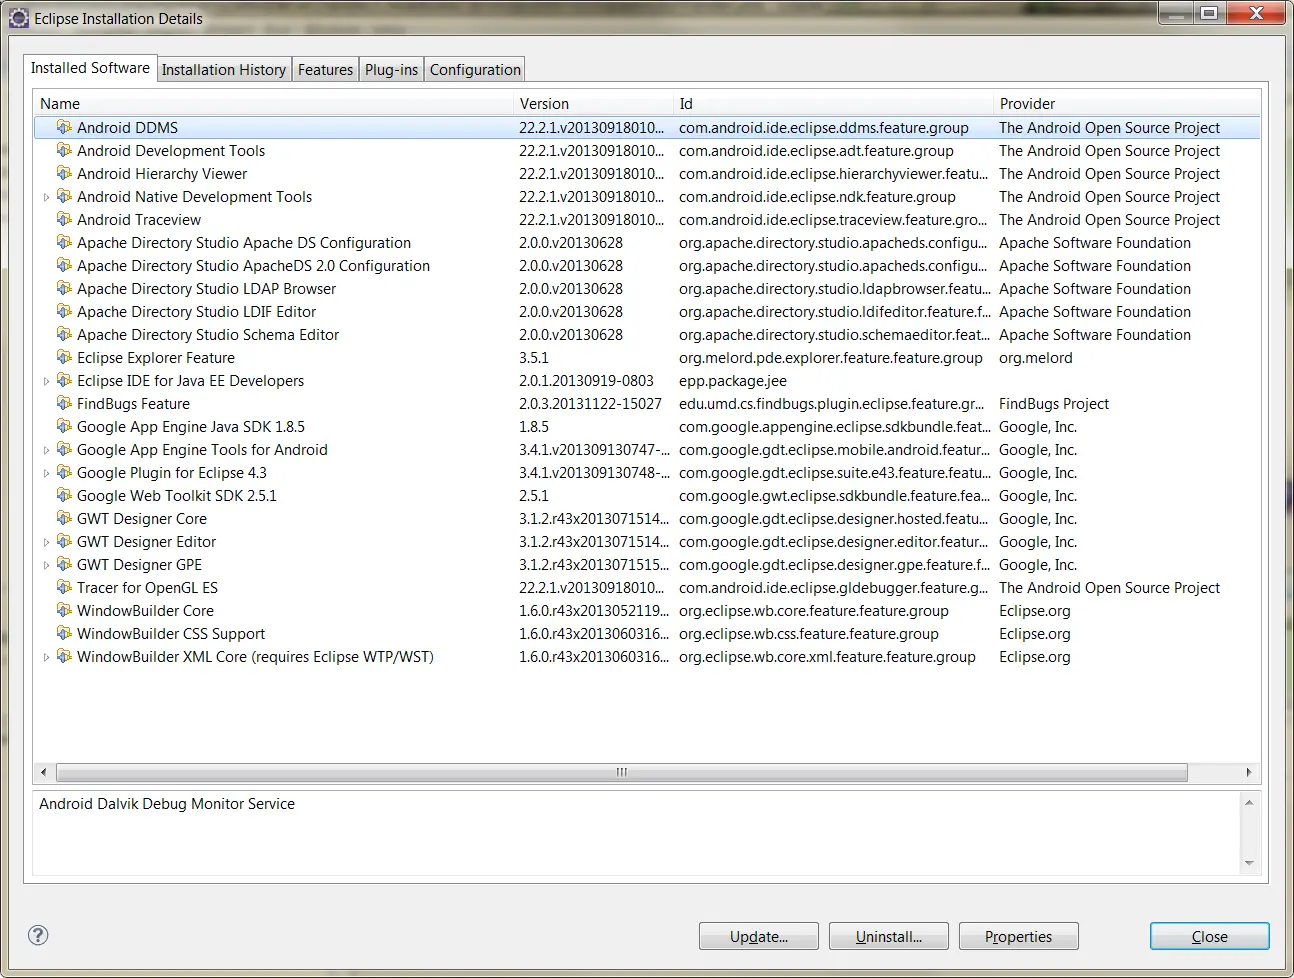Select the 'Android Development Tools' row text

click(x=171, y=150)
